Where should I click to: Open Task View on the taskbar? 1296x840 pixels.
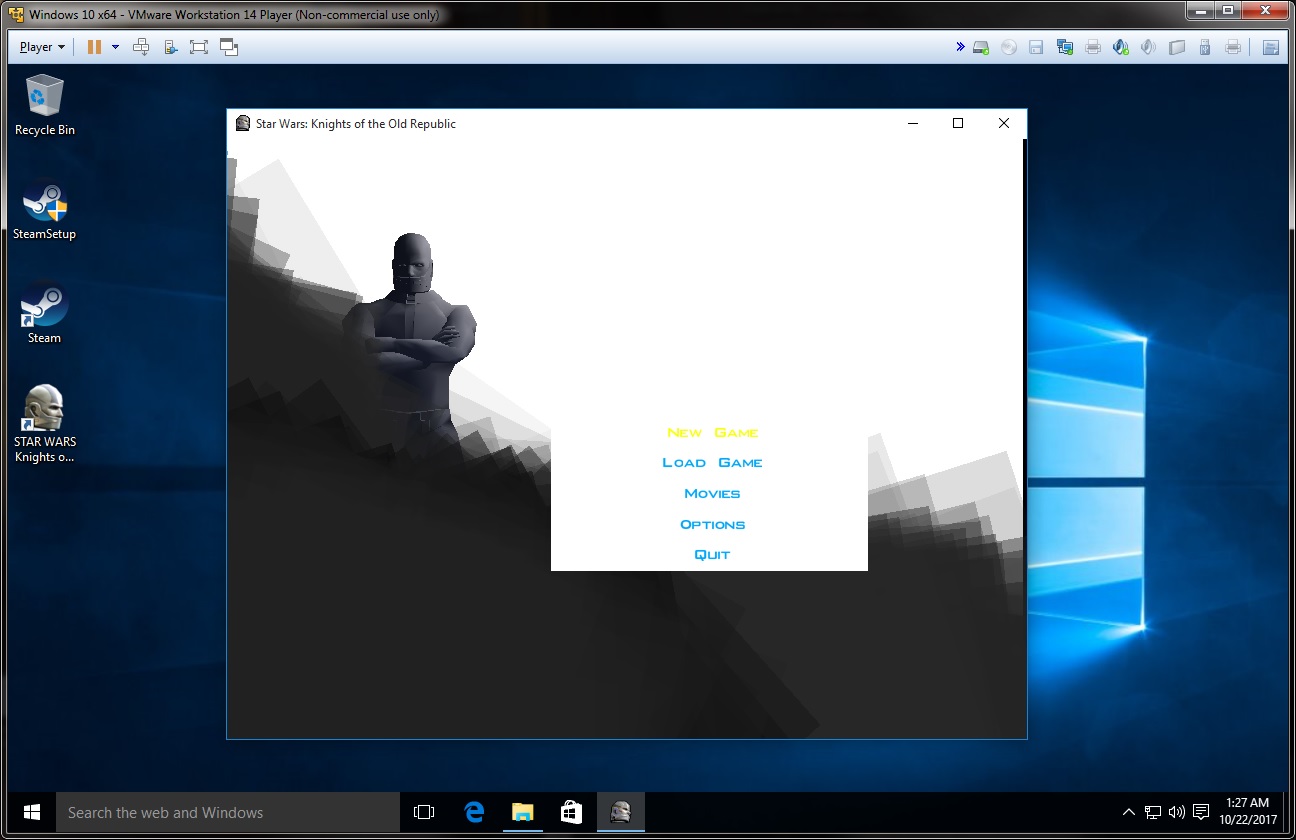(x=424, y=812)
